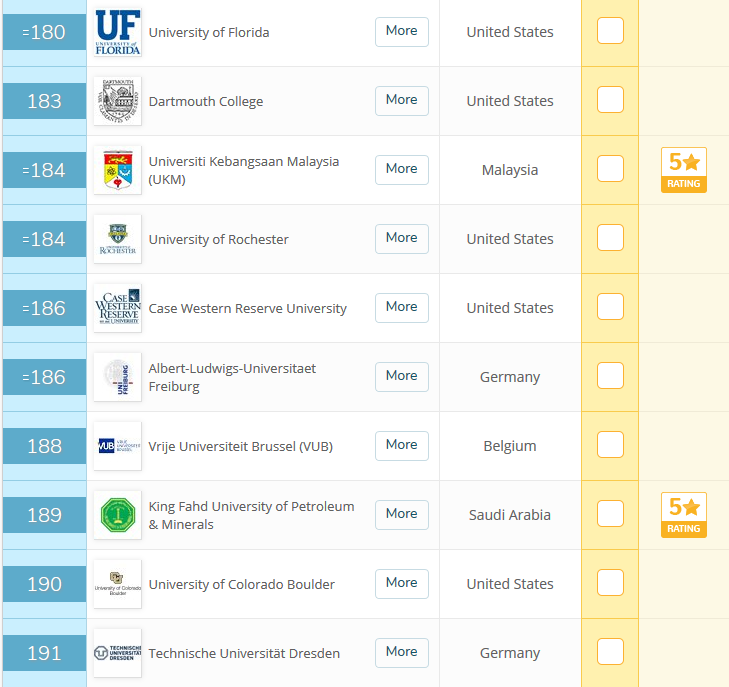Click the King Fahd University green logo
This screenshot has width=729, height=687.
117,515
